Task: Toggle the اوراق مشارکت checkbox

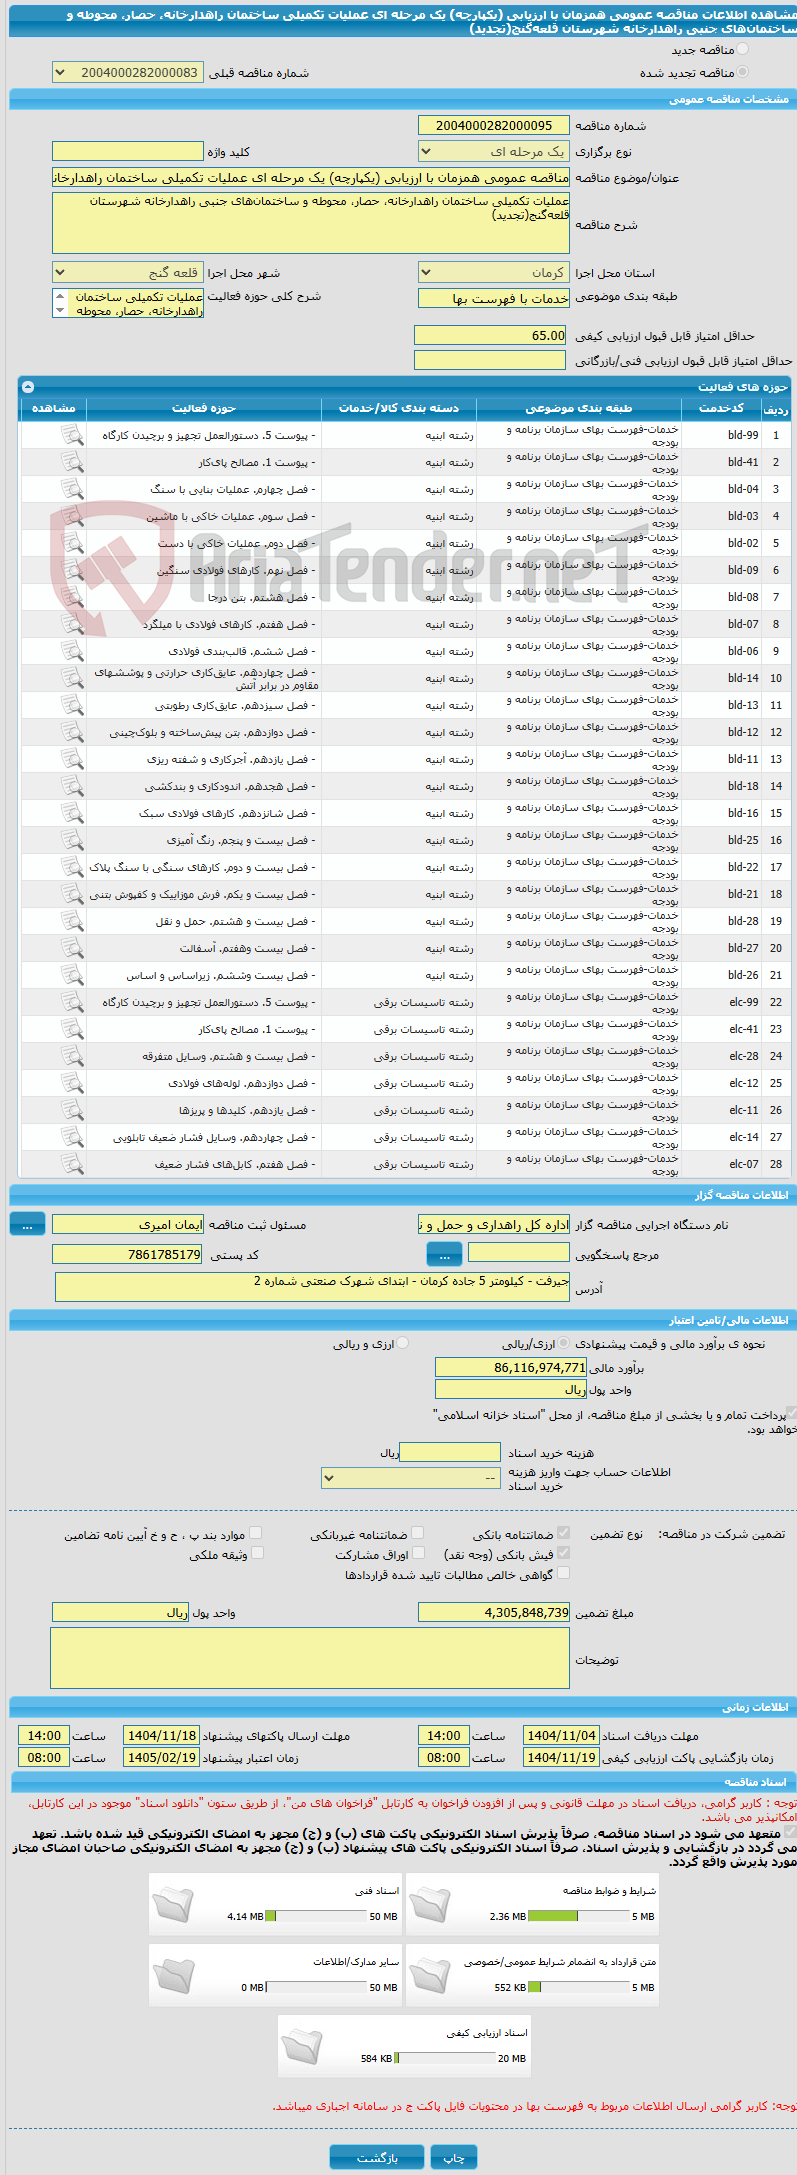Action: [418, 1553]
